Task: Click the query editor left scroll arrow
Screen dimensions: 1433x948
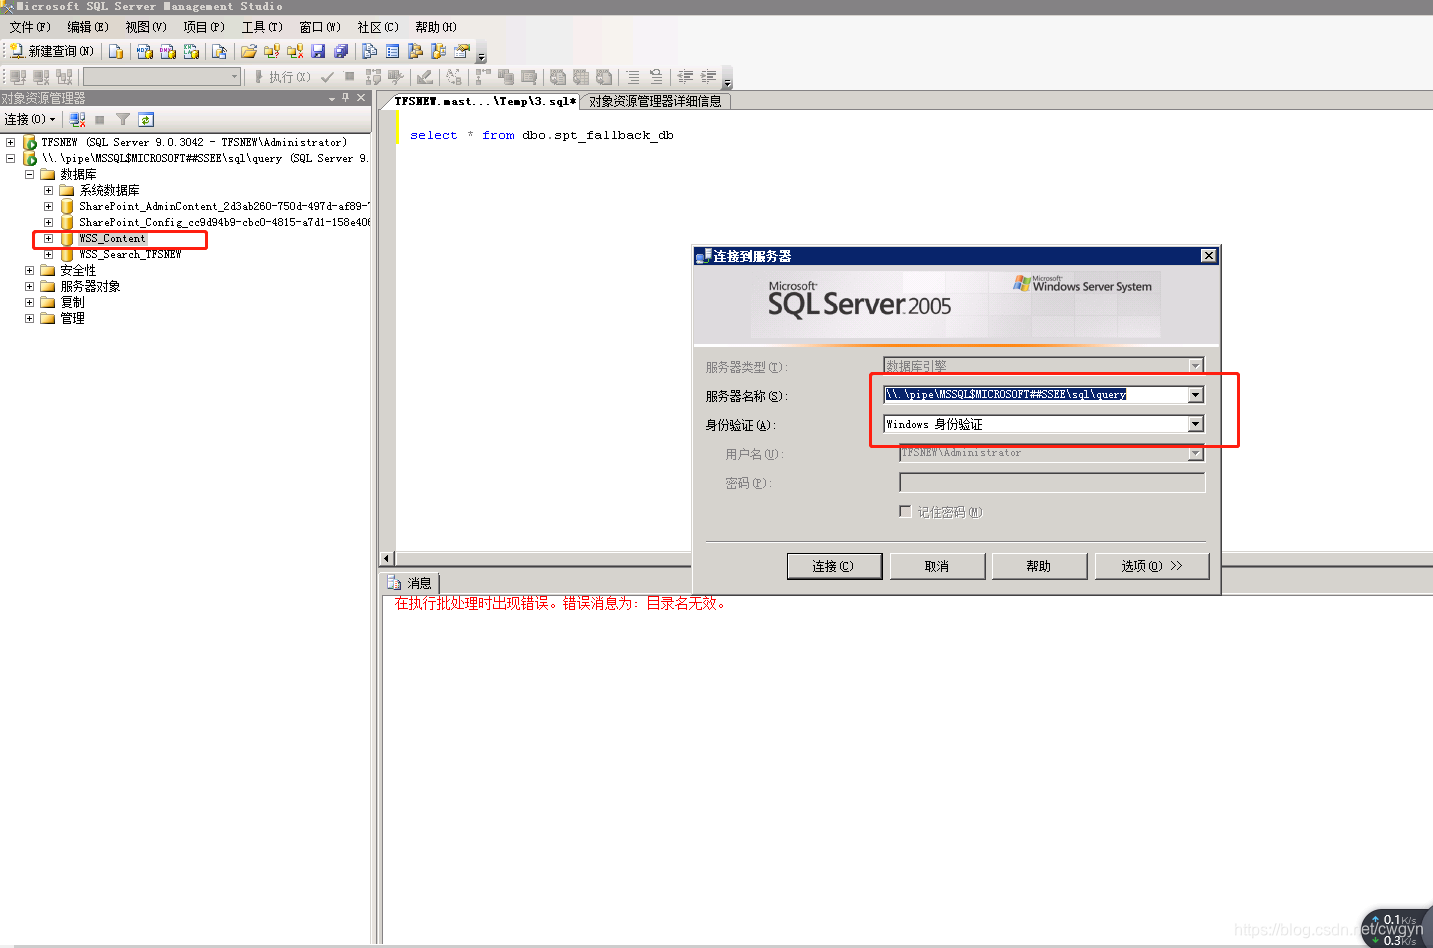Action: (x=387, y=558)
